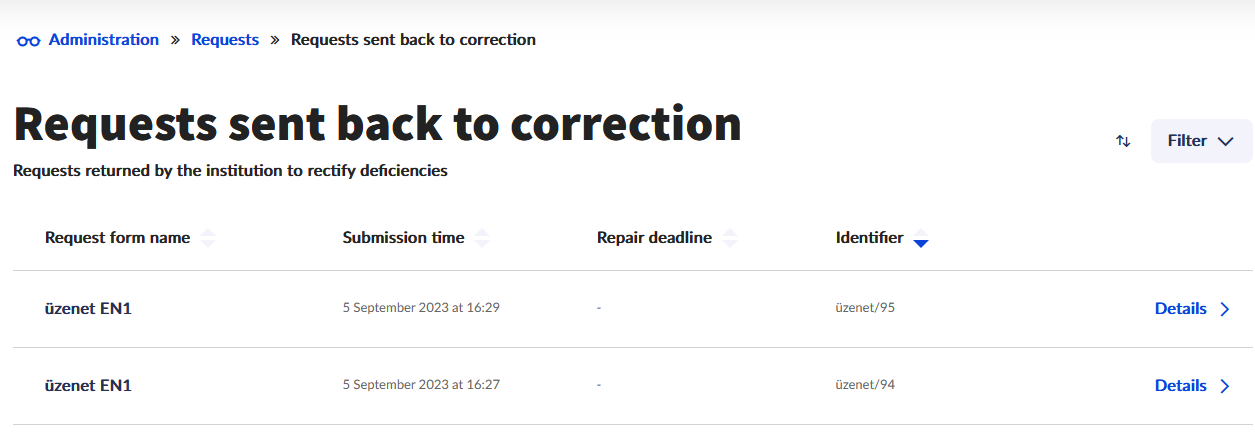Click the Submission time column header
The height and width of the screenshot is (432, 1255).
[403, 238]
